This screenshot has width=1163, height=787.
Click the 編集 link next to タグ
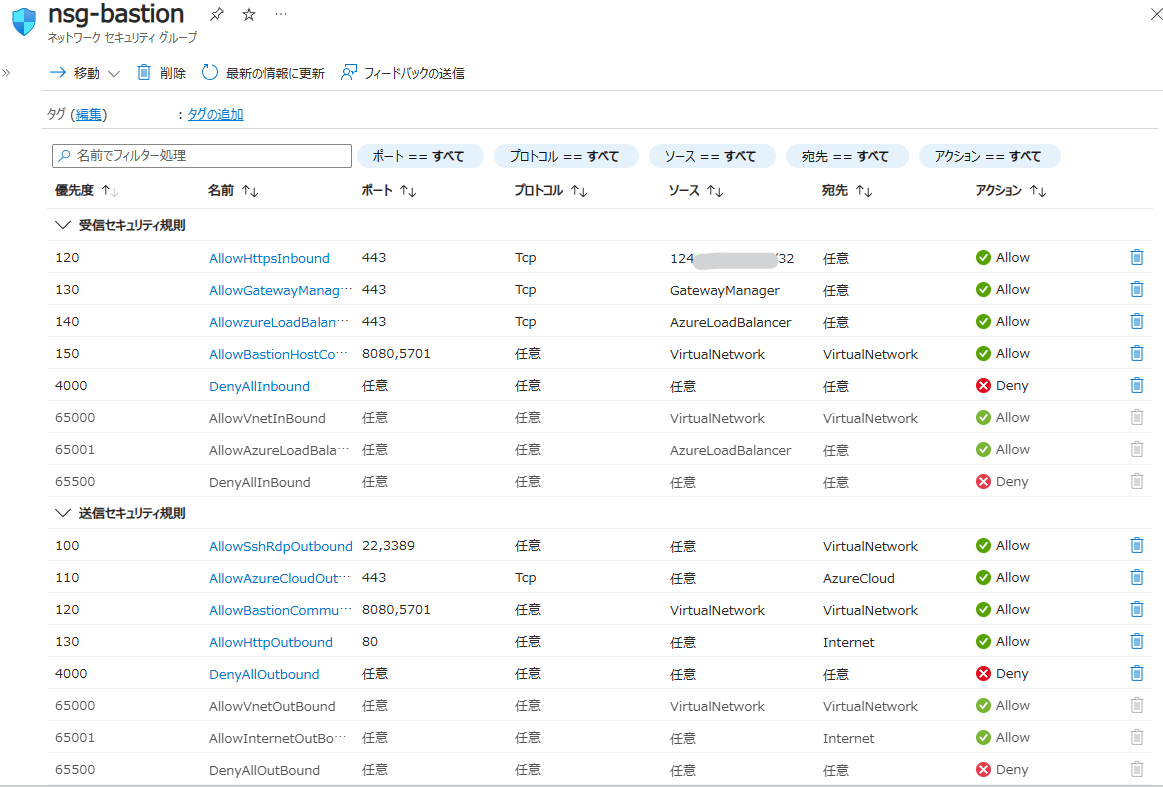[89, 114]
